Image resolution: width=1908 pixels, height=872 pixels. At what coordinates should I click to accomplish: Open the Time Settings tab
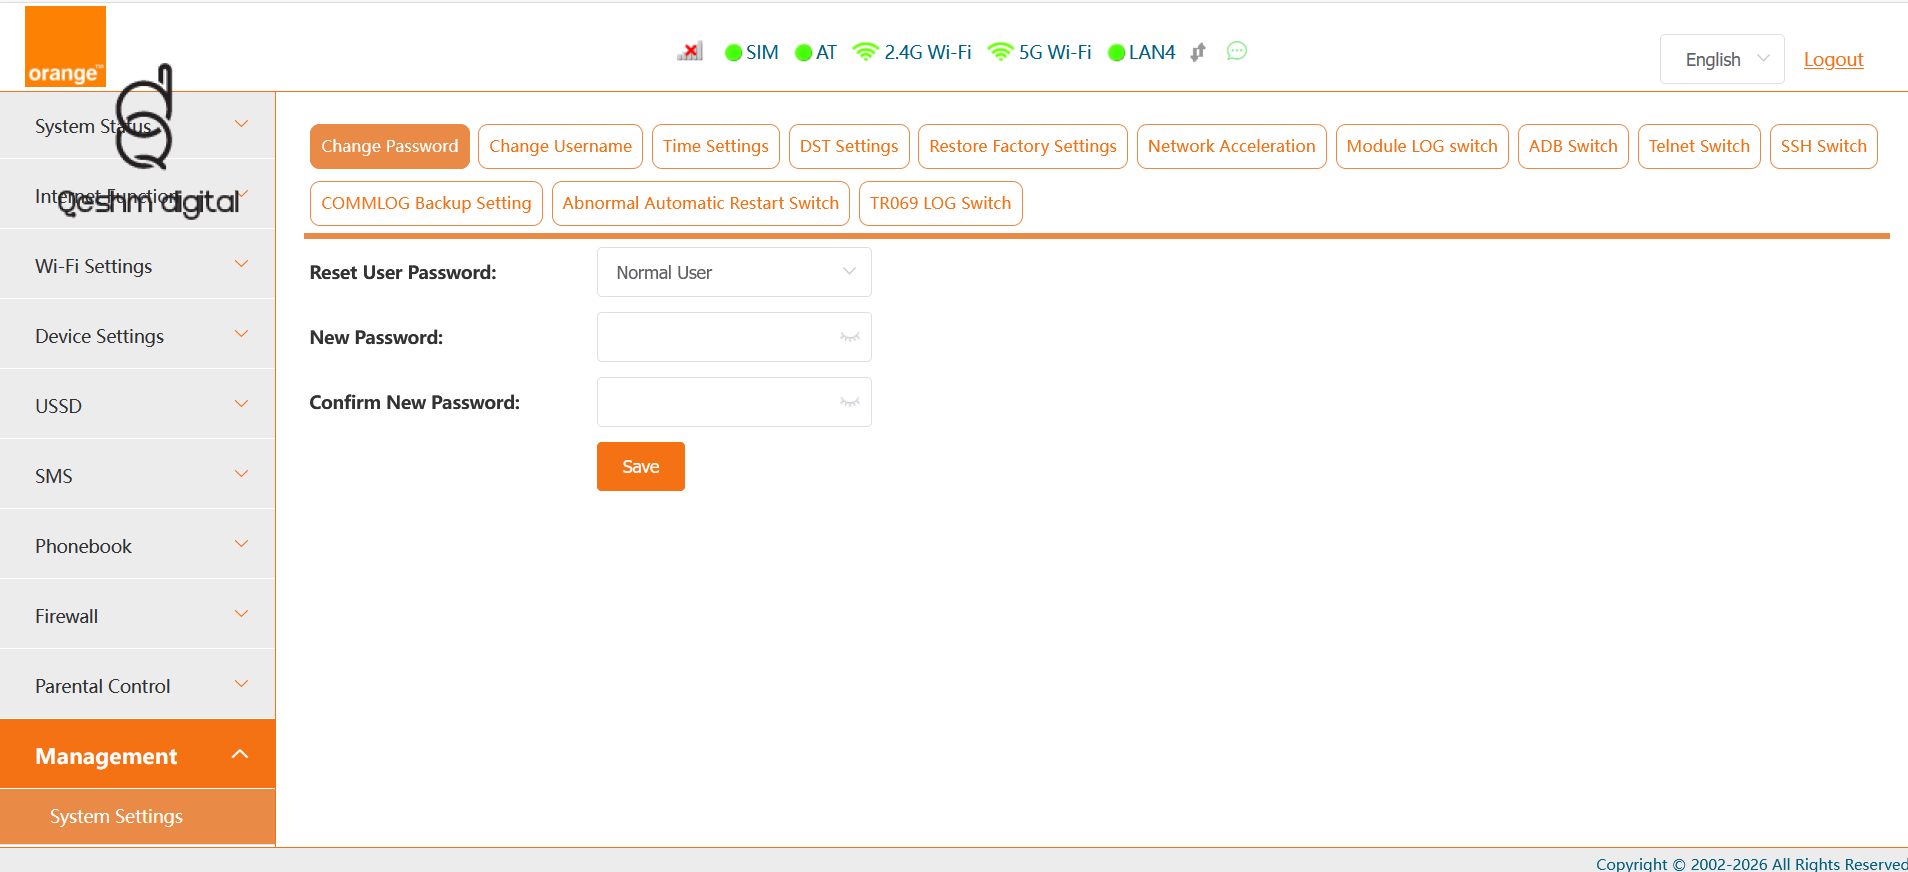[716, 146]
